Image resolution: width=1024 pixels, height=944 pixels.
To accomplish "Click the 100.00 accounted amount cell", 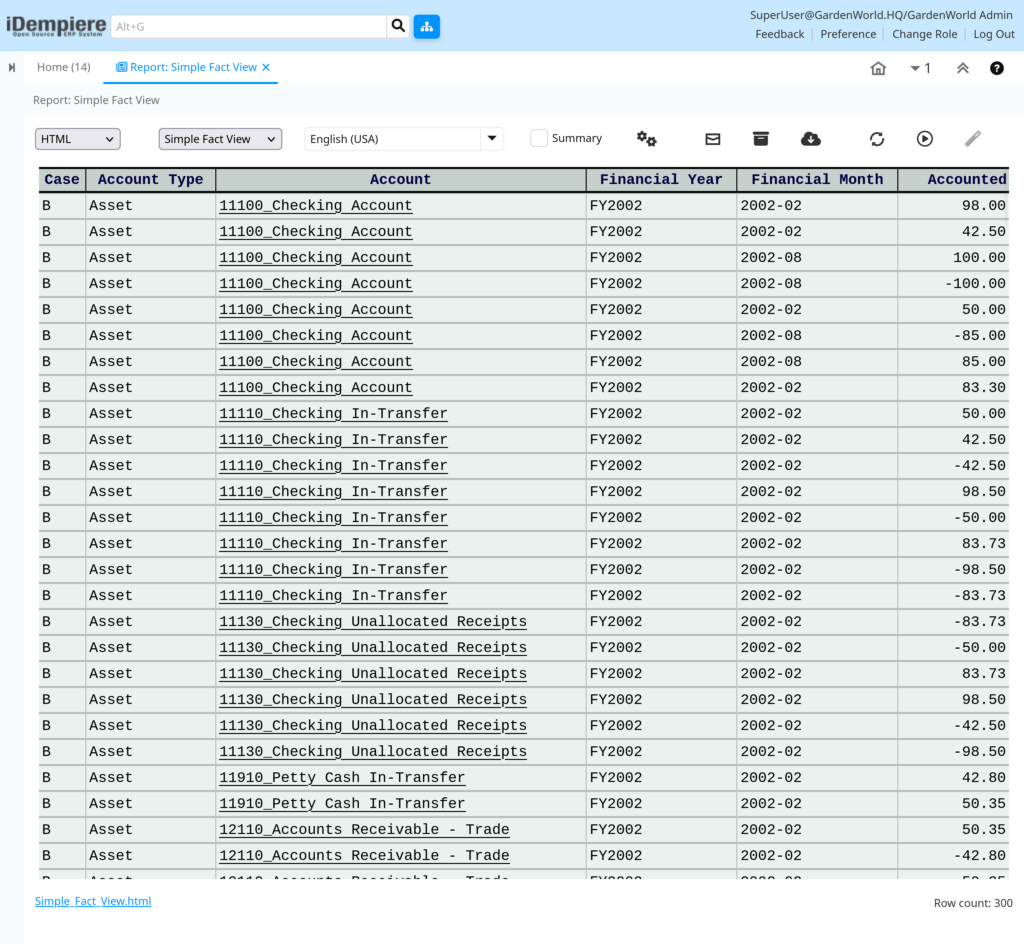I will click(953, 258).
